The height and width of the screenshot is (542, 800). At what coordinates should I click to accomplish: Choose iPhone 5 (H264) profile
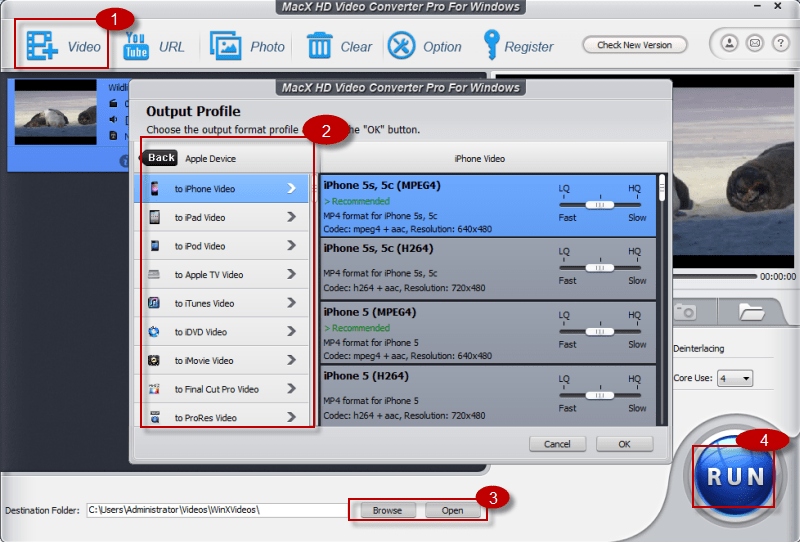pos(488,396)
